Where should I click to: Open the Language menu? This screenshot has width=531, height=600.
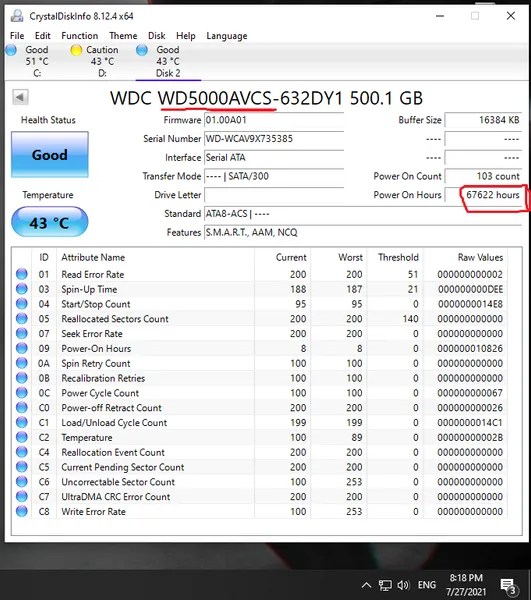coord(226,36)
